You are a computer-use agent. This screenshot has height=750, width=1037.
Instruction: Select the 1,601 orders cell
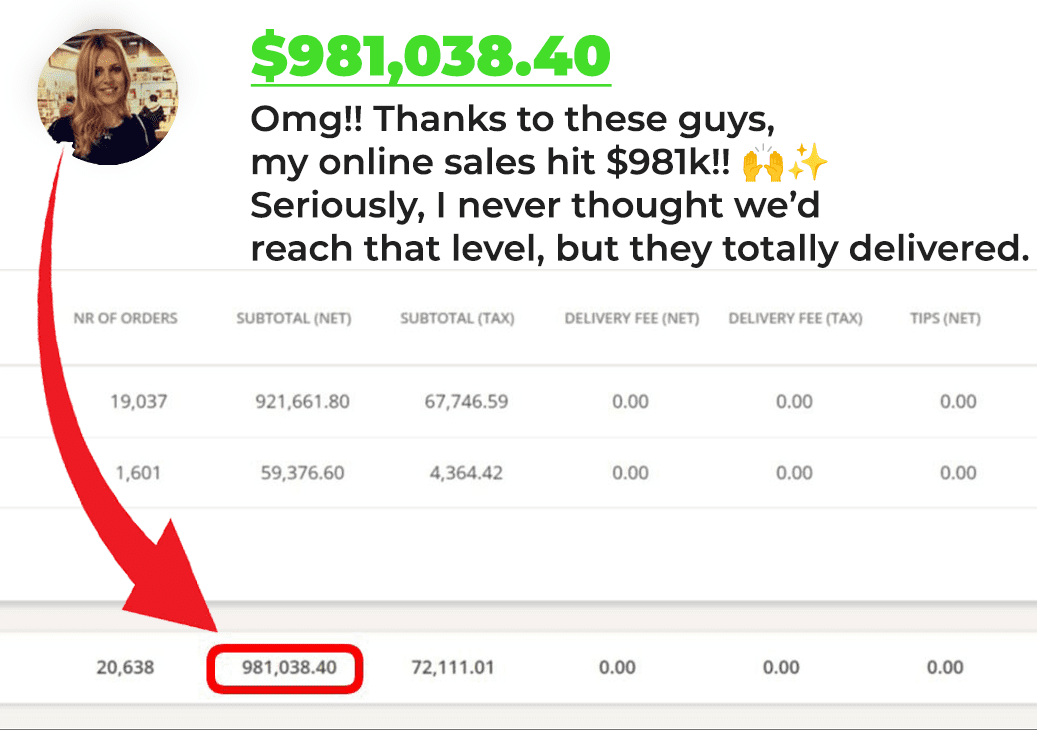pyautogui.click(x=138, y=473)
